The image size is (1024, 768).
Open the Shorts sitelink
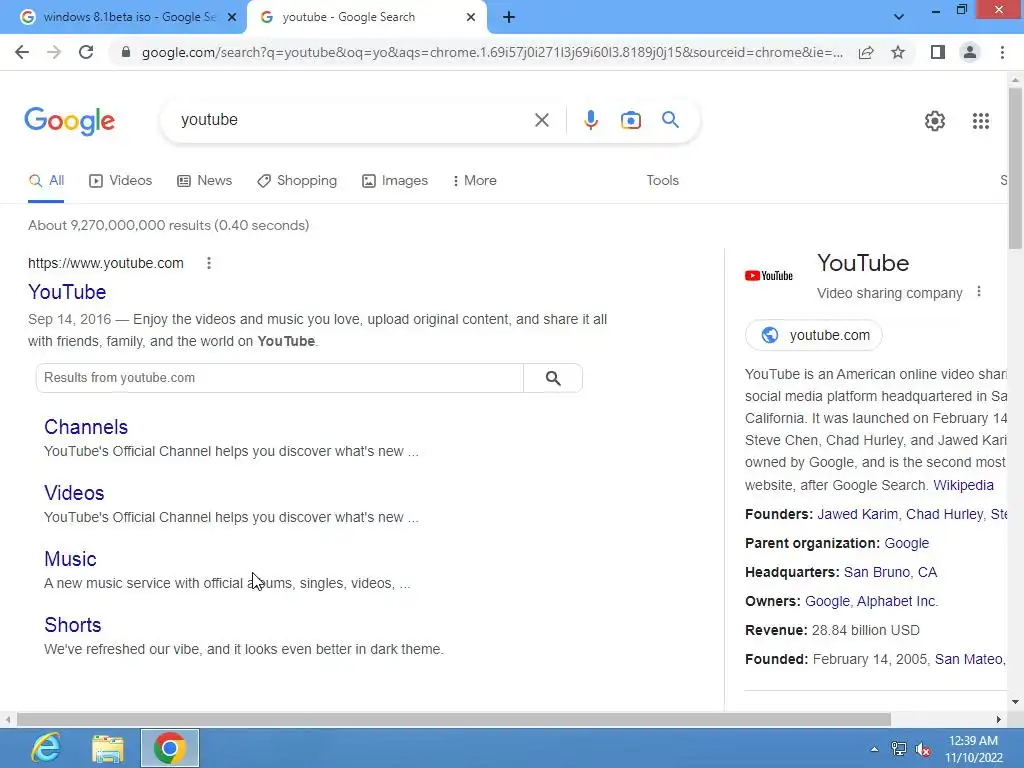point(72,625)
